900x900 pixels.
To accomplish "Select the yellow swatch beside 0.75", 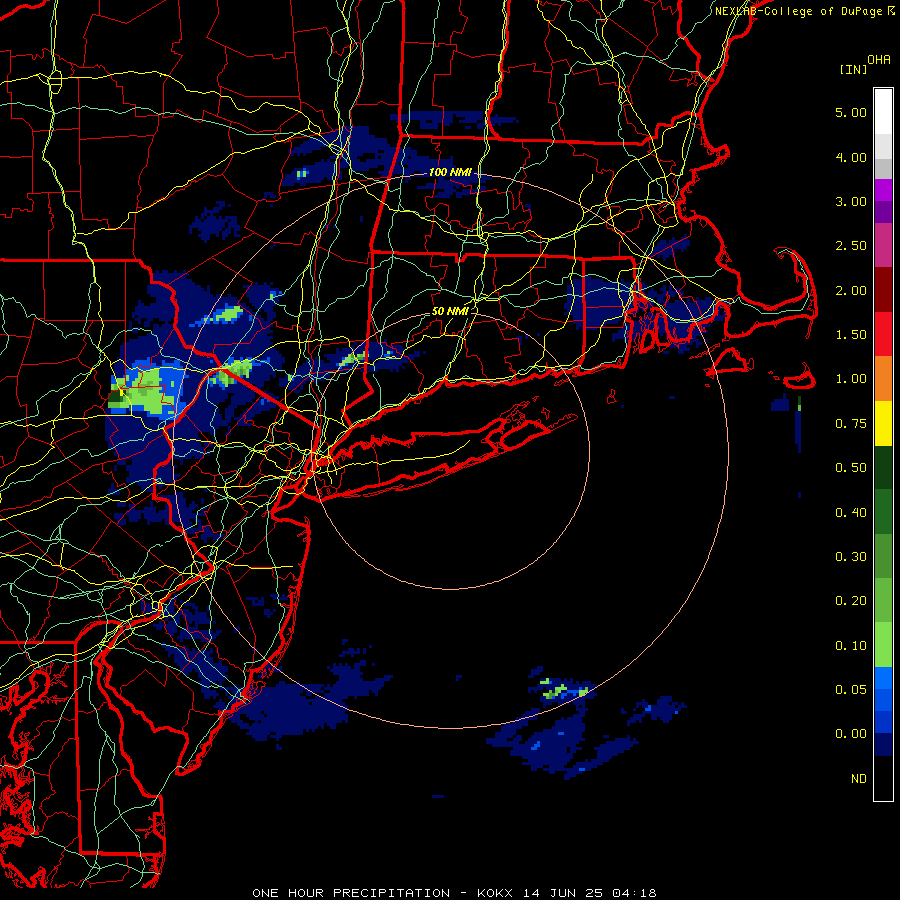I will (883, 423).
